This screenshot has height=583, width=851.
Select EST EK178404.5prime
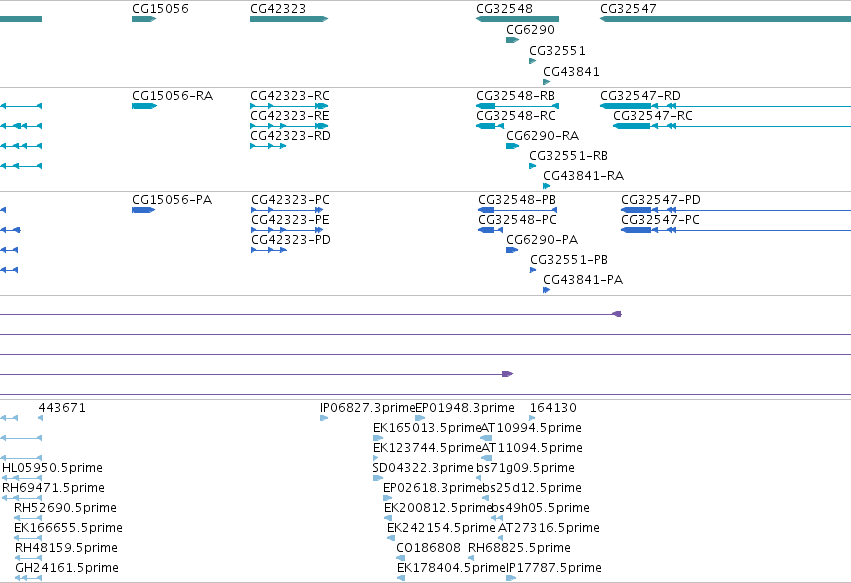coord(452,568)
